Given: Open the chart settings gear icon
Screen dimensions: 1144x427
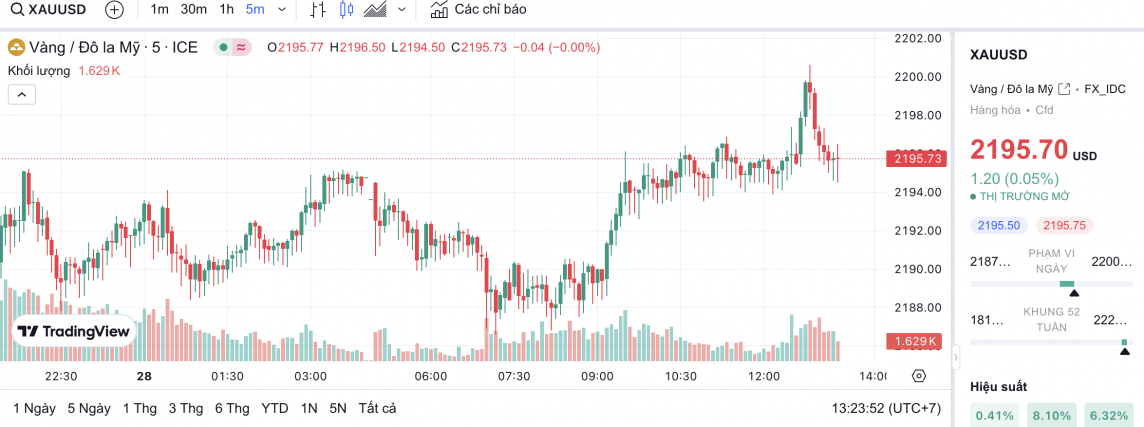Looking at the screenshot, I should point(919,376).
